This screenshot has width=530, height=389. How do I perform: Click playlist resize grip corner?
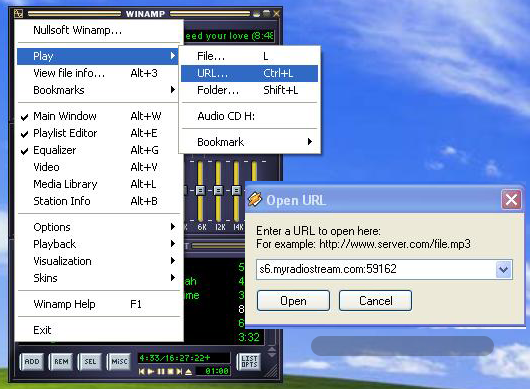pos(271,371)
